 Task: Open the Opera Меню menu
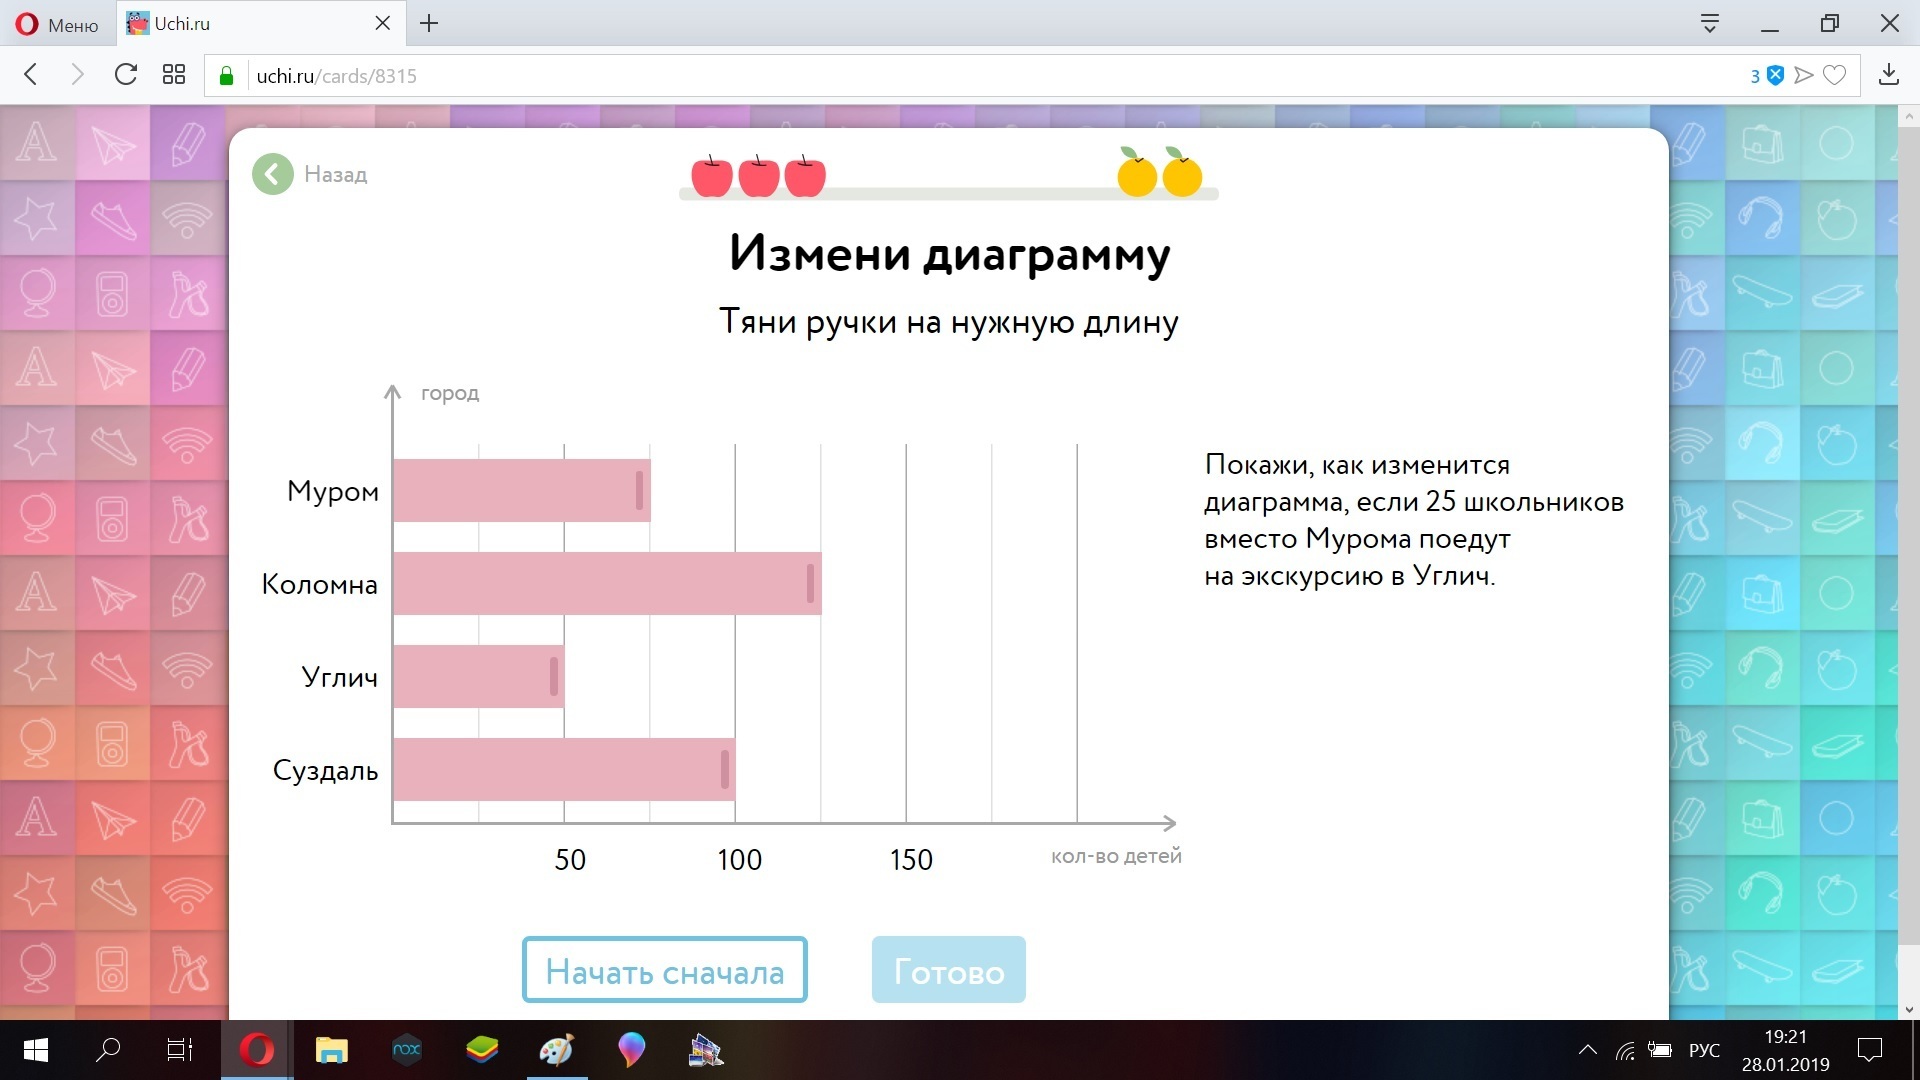pyautogui.click(x=57, y=24)
